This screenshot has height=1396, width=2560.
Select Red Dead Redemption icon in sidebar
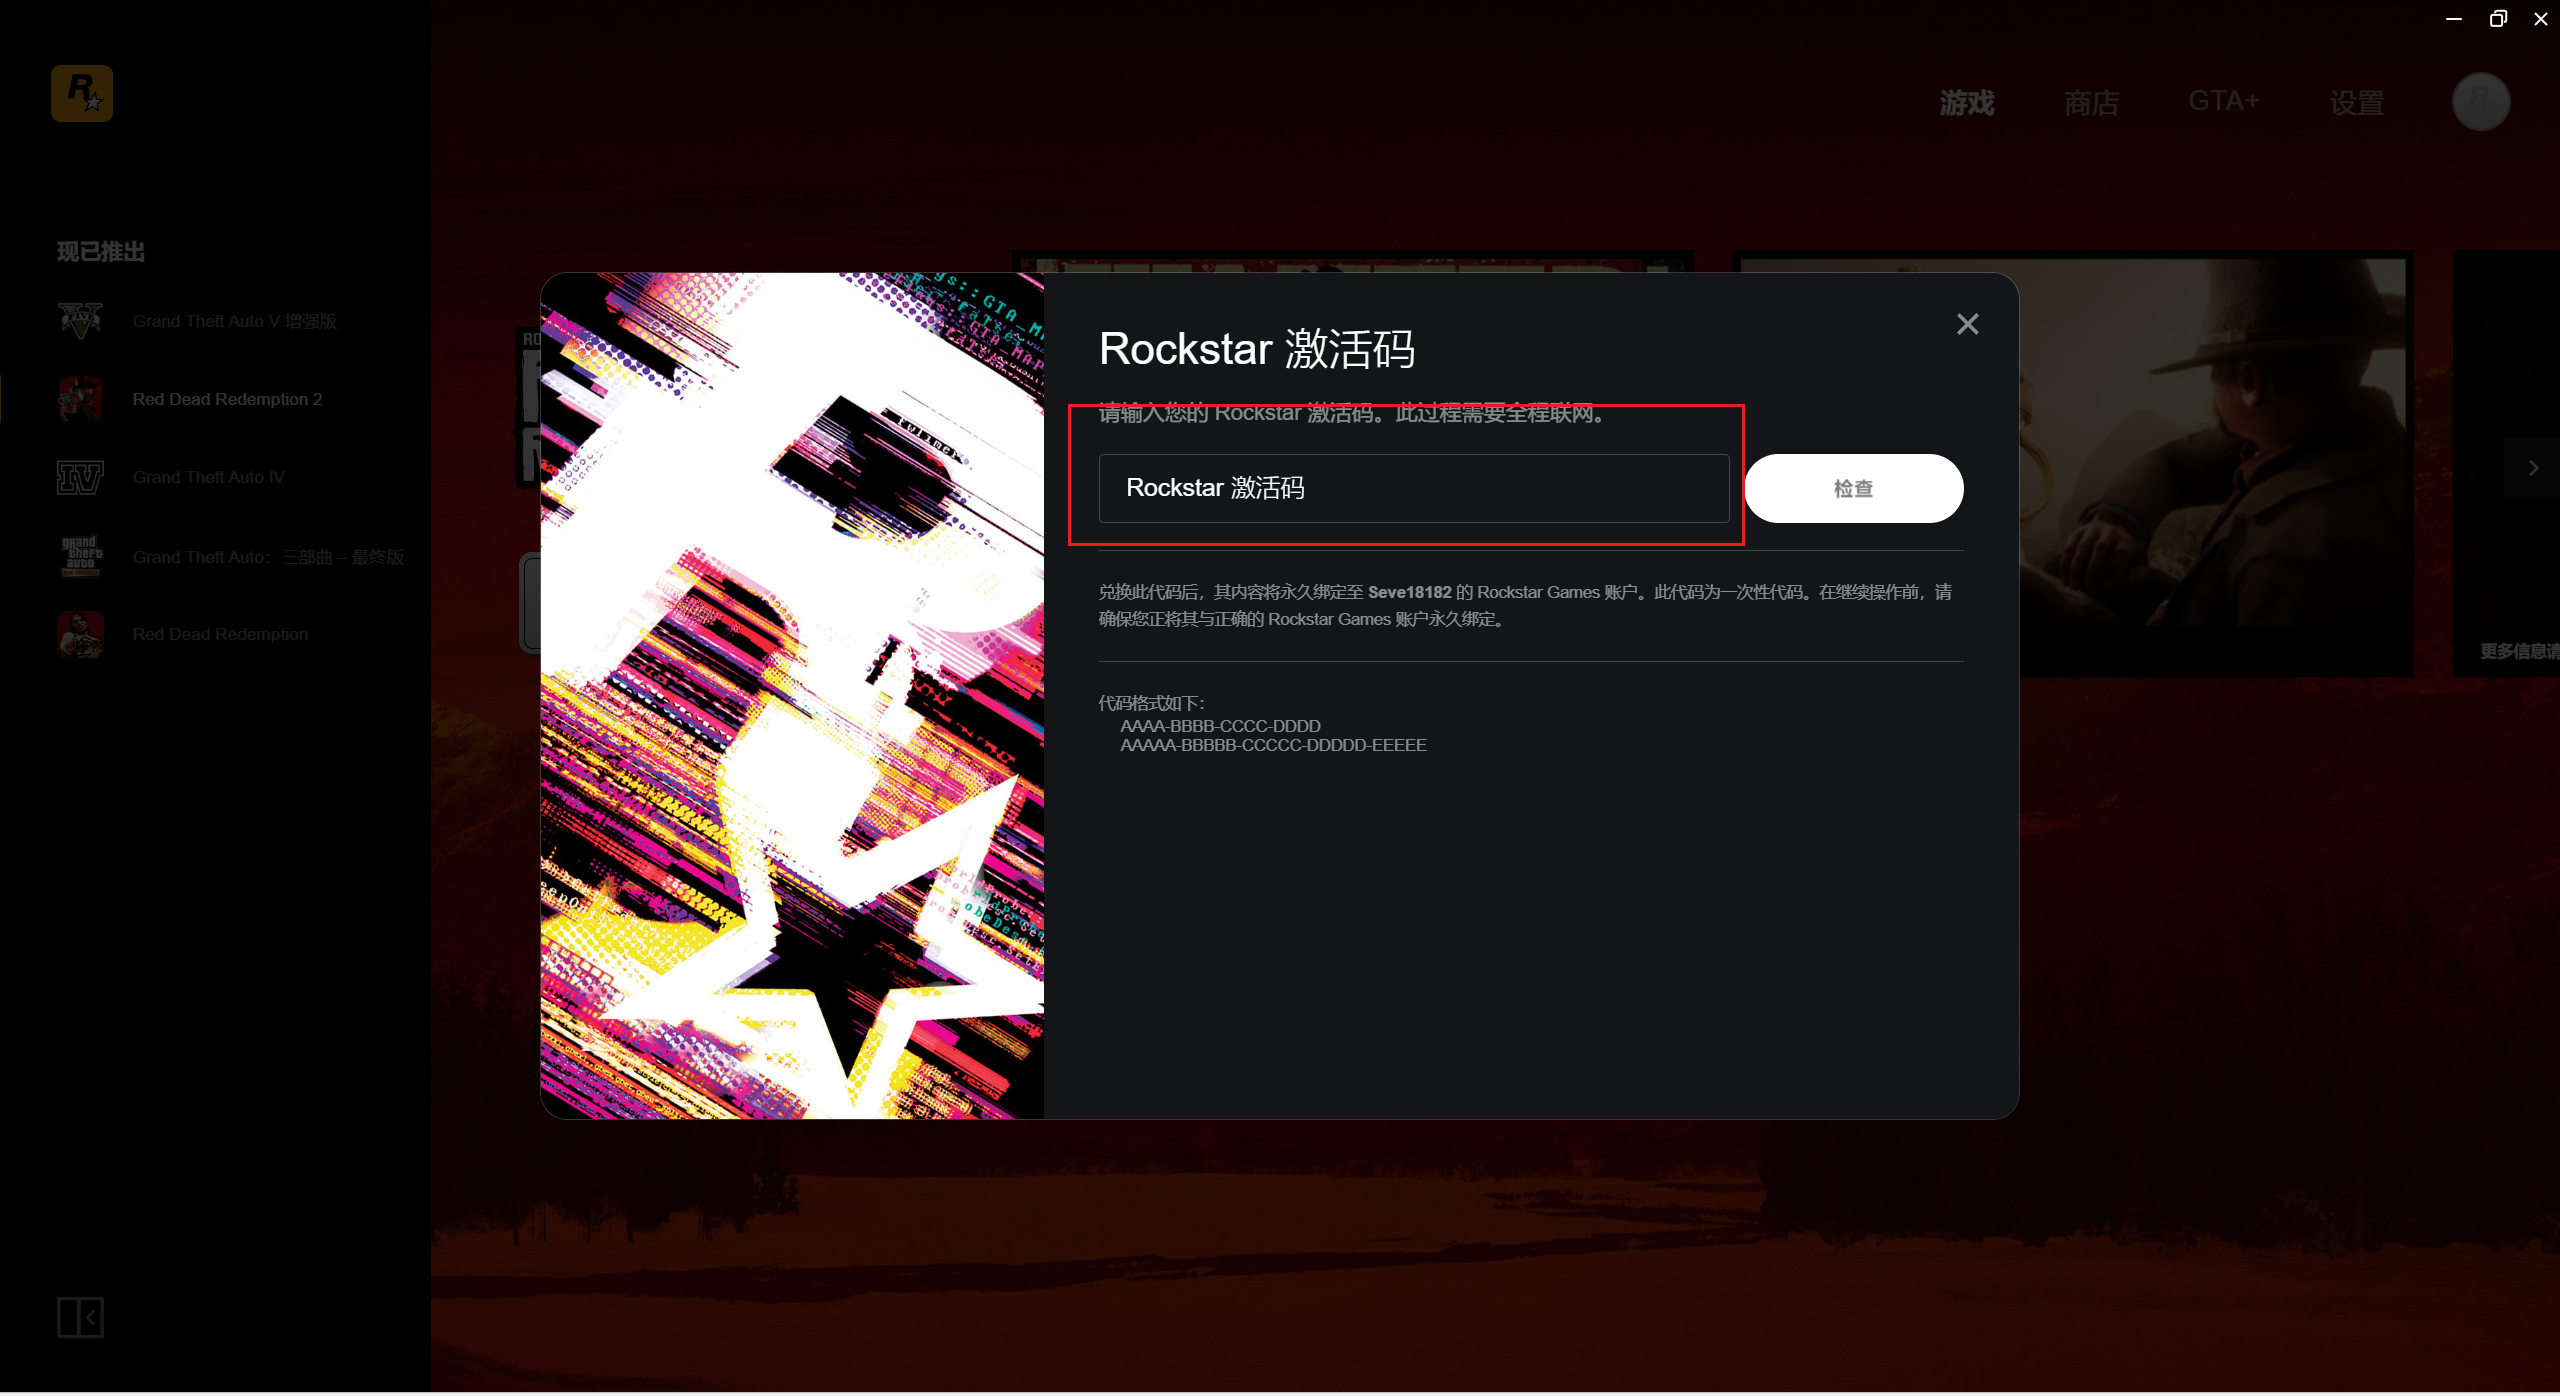[81, 634]
